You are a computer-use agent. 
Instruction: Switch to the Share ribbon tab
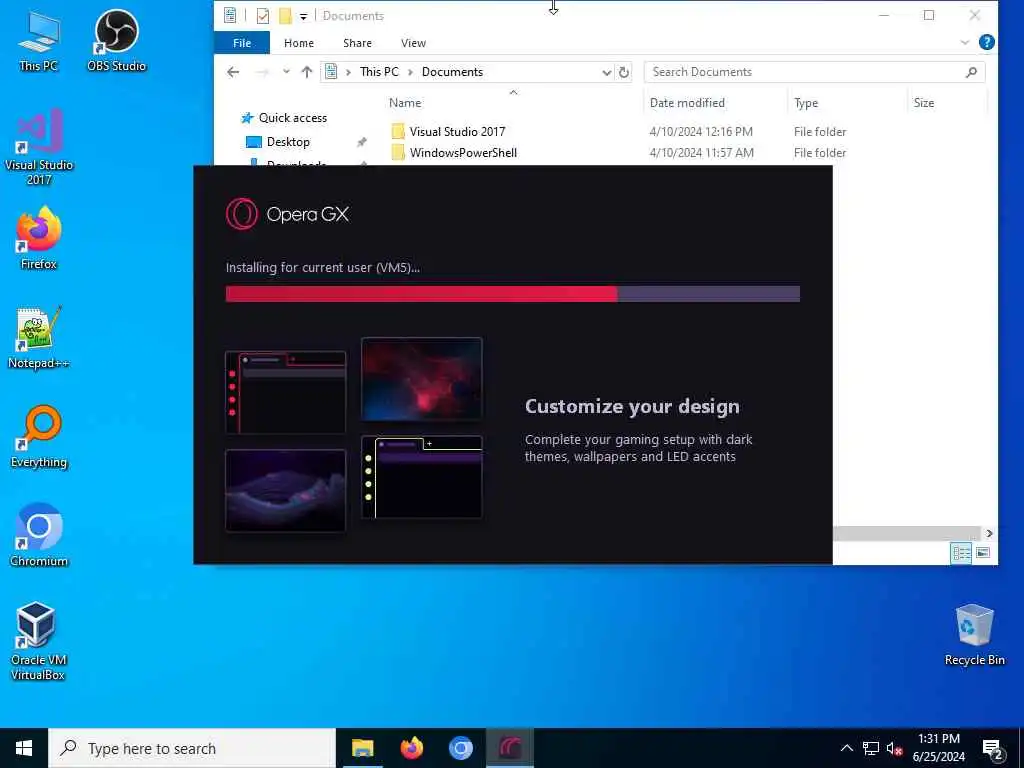(x=357, y=43)
